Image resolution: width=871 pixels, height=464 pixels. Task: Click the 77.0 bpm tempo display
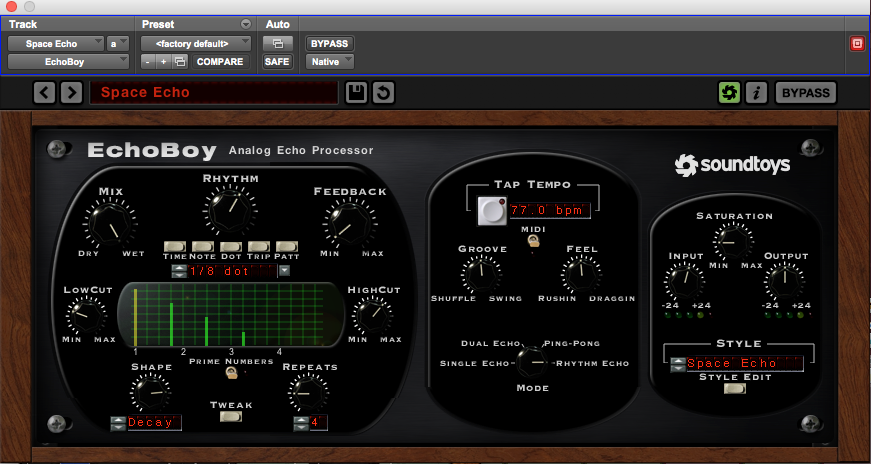point(549,211)
